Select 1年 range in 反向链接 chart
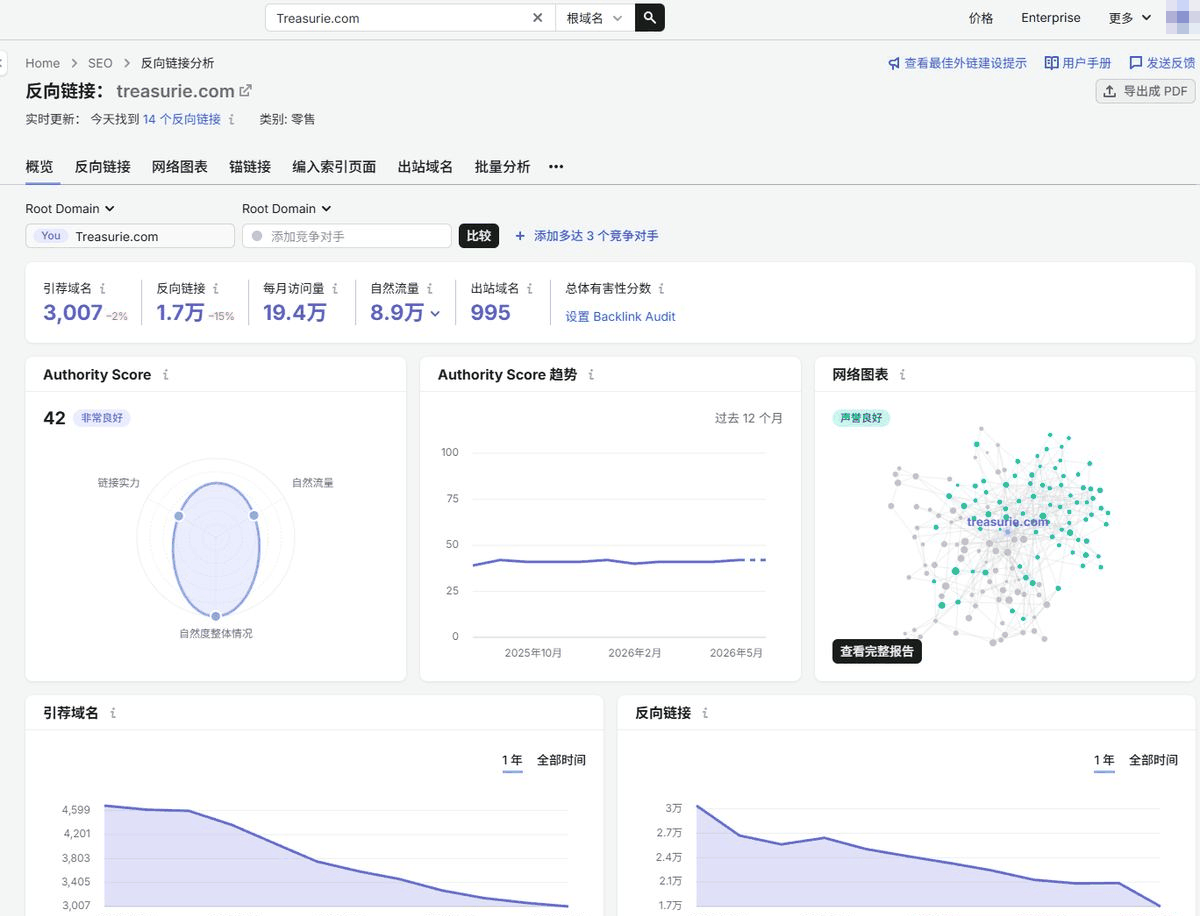The height and width of the screenshot is (916, 1200). pos(1104,760)
